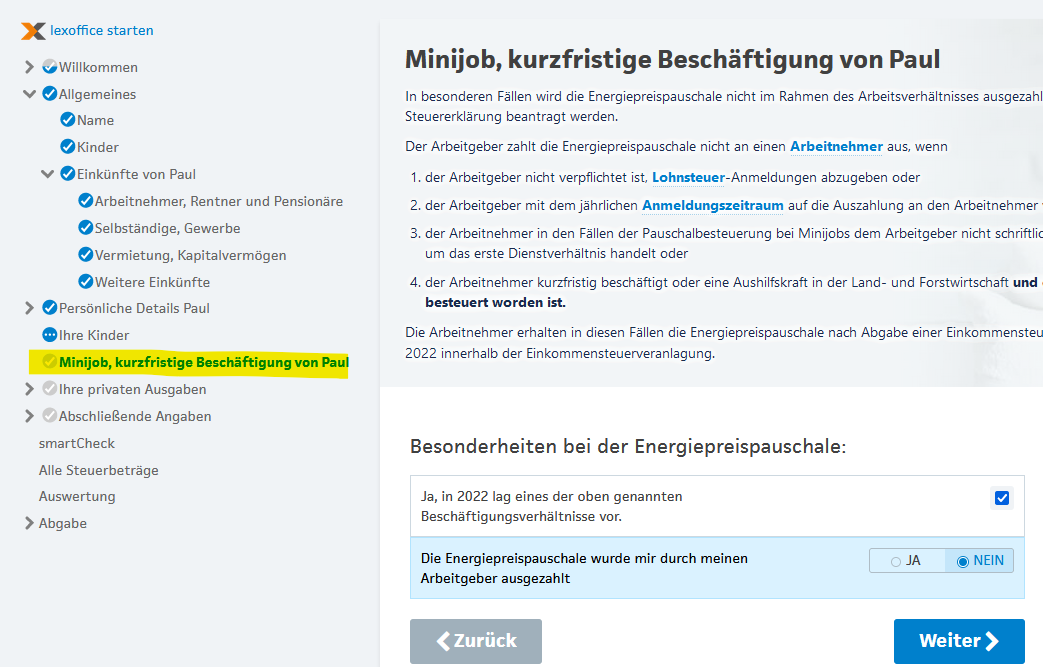Click the checkmark icon beside Willkommen

tap(49, 67)
